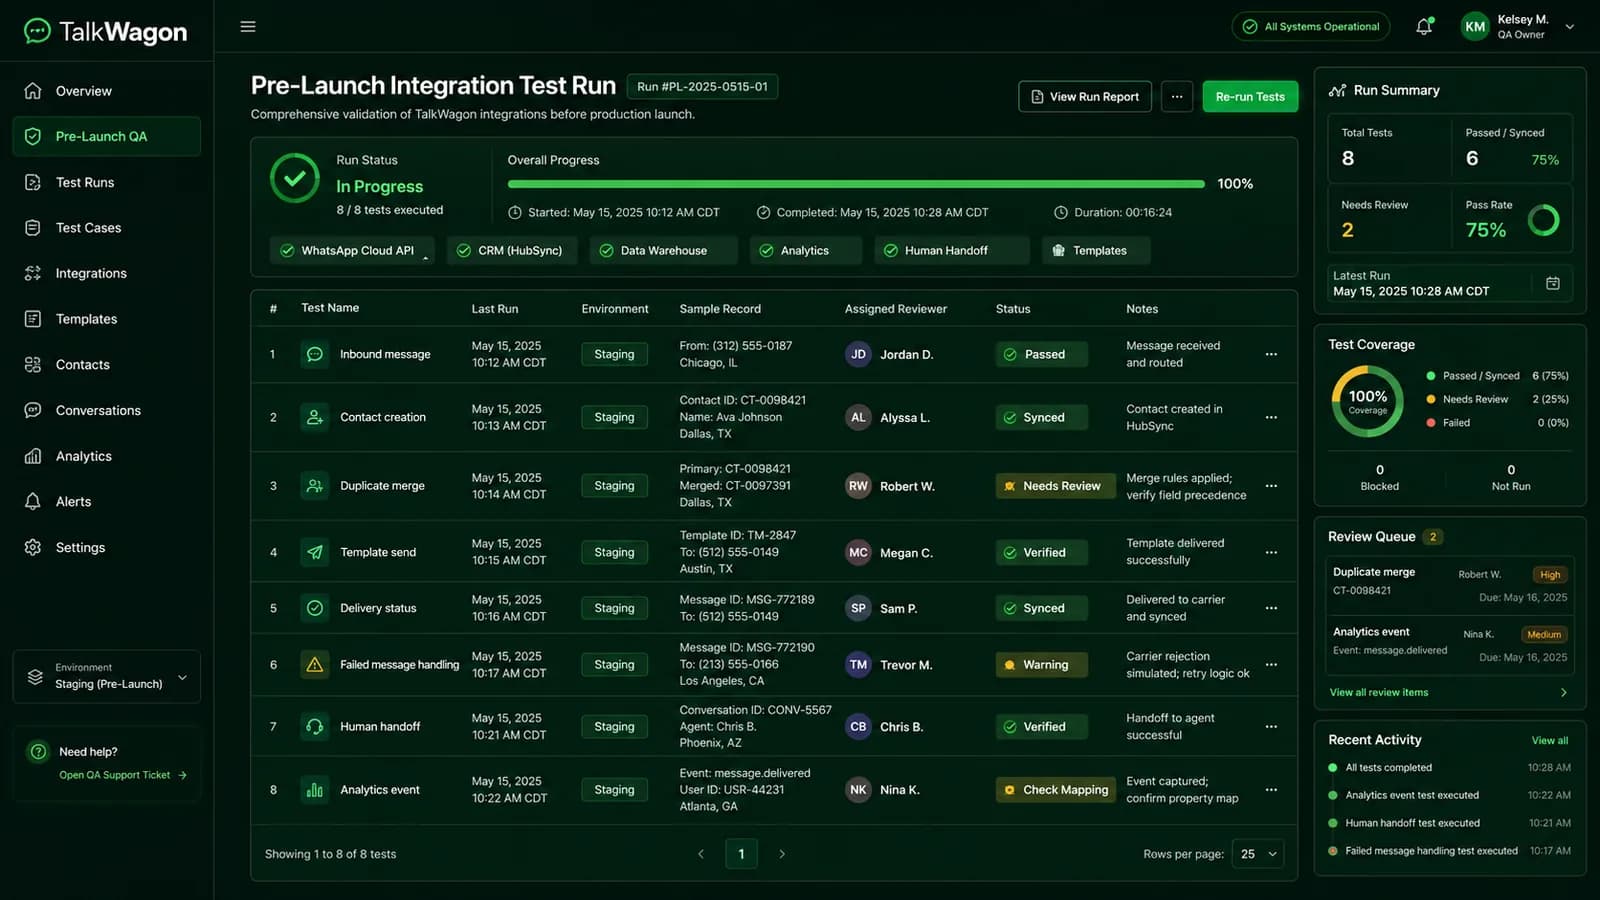Toggle the CRM (HubSync) filter chip
The width and height of the screenshot is (1600, 900).
tap(512, 251)
